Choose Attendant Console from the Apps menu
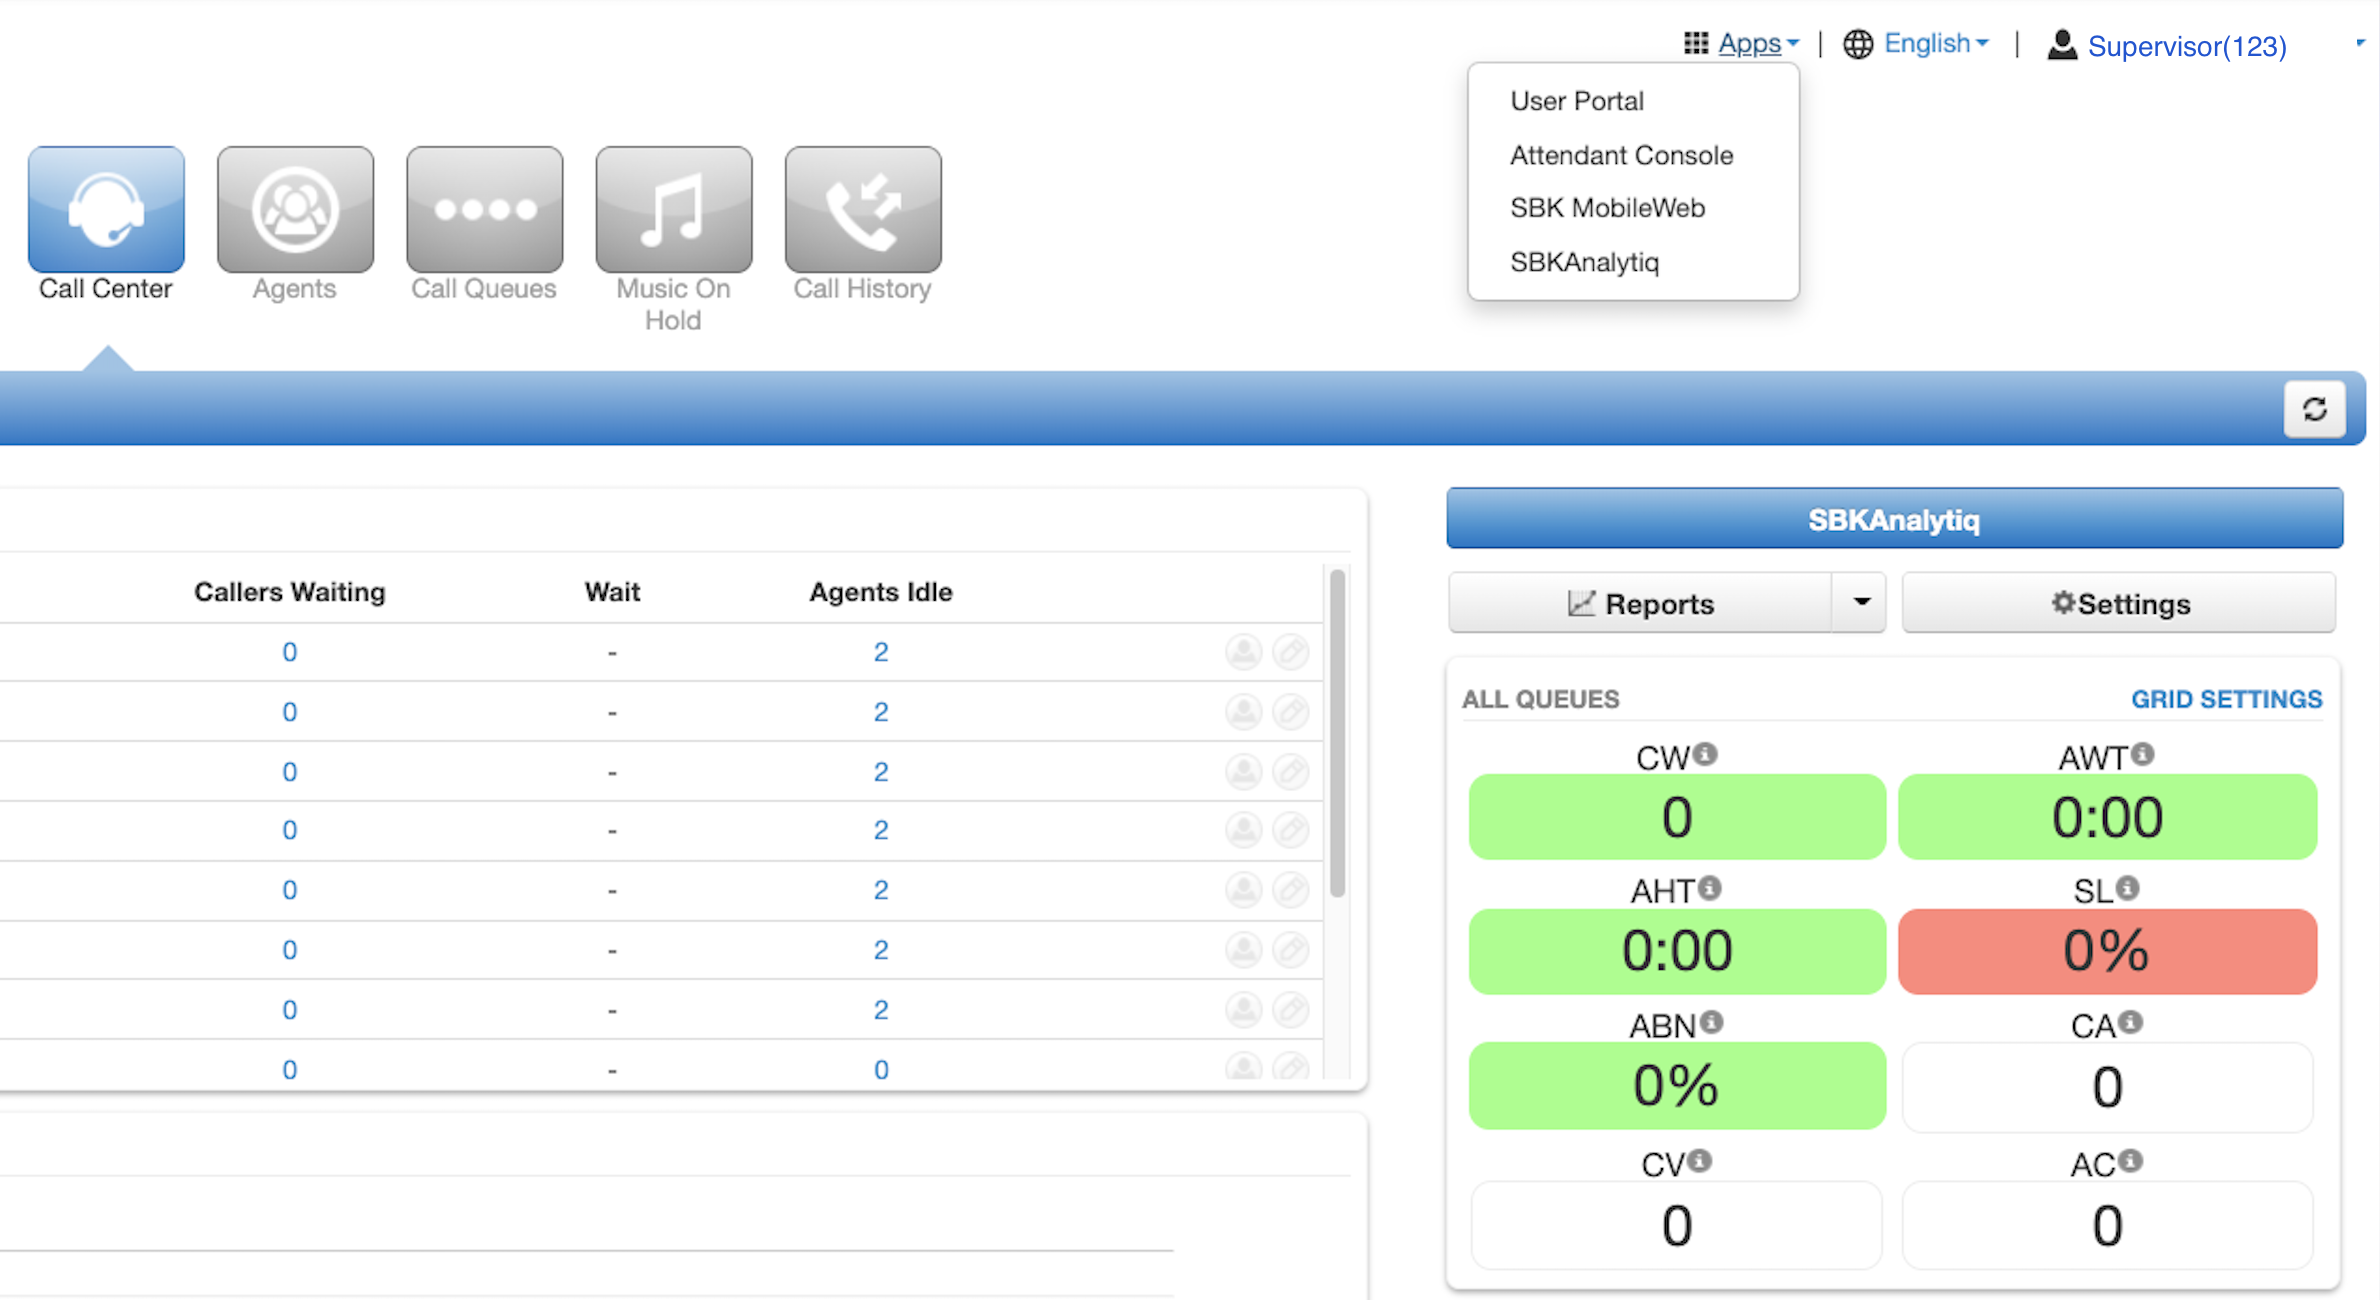This screenshot has height=1300, width=2380. click(x=1621, y=155)
